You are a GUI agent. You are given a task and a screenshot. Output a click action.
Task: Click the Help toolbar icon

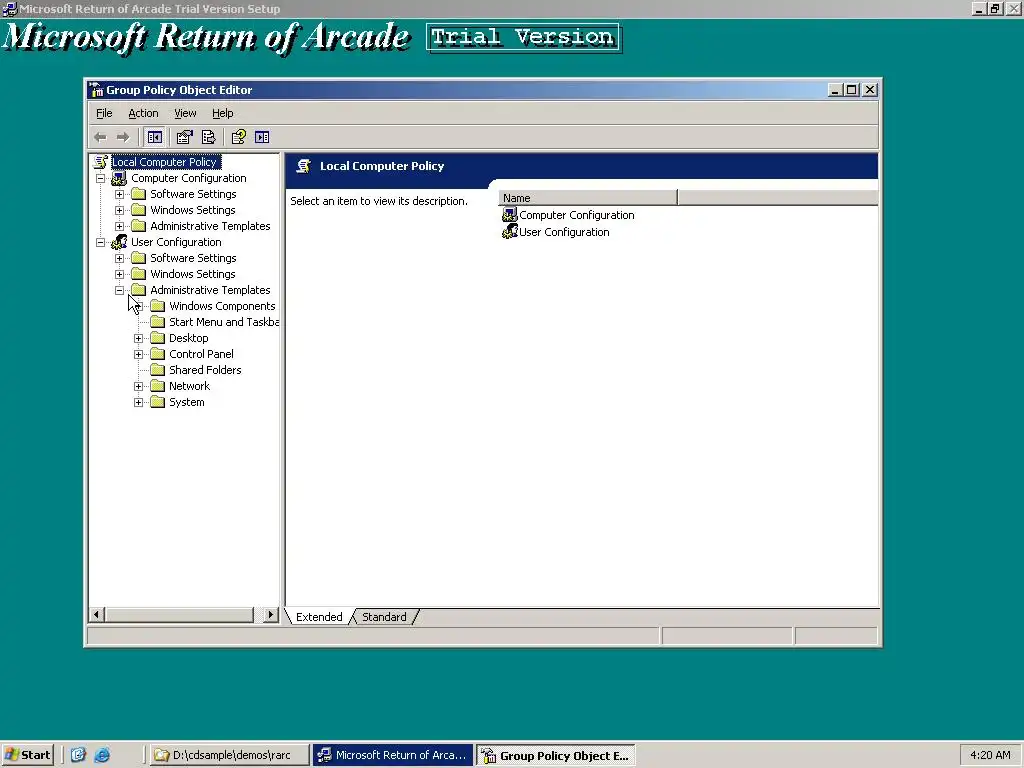pos(238,137)
